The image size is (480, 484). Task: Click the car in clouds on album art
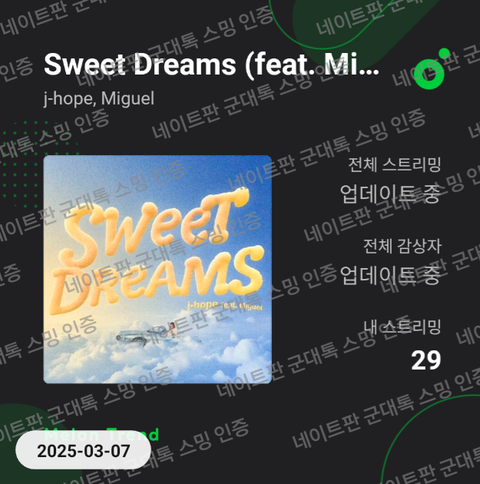135,336
